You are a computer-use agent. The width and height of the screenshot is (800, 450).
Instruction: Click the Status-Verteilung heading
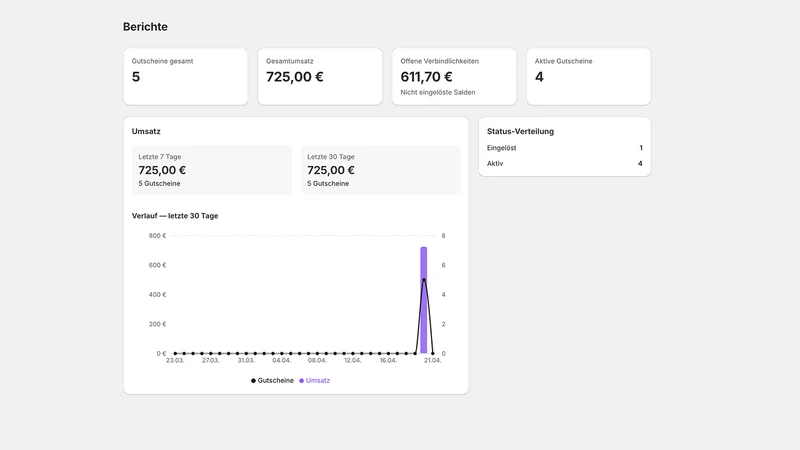pos(520,131)
